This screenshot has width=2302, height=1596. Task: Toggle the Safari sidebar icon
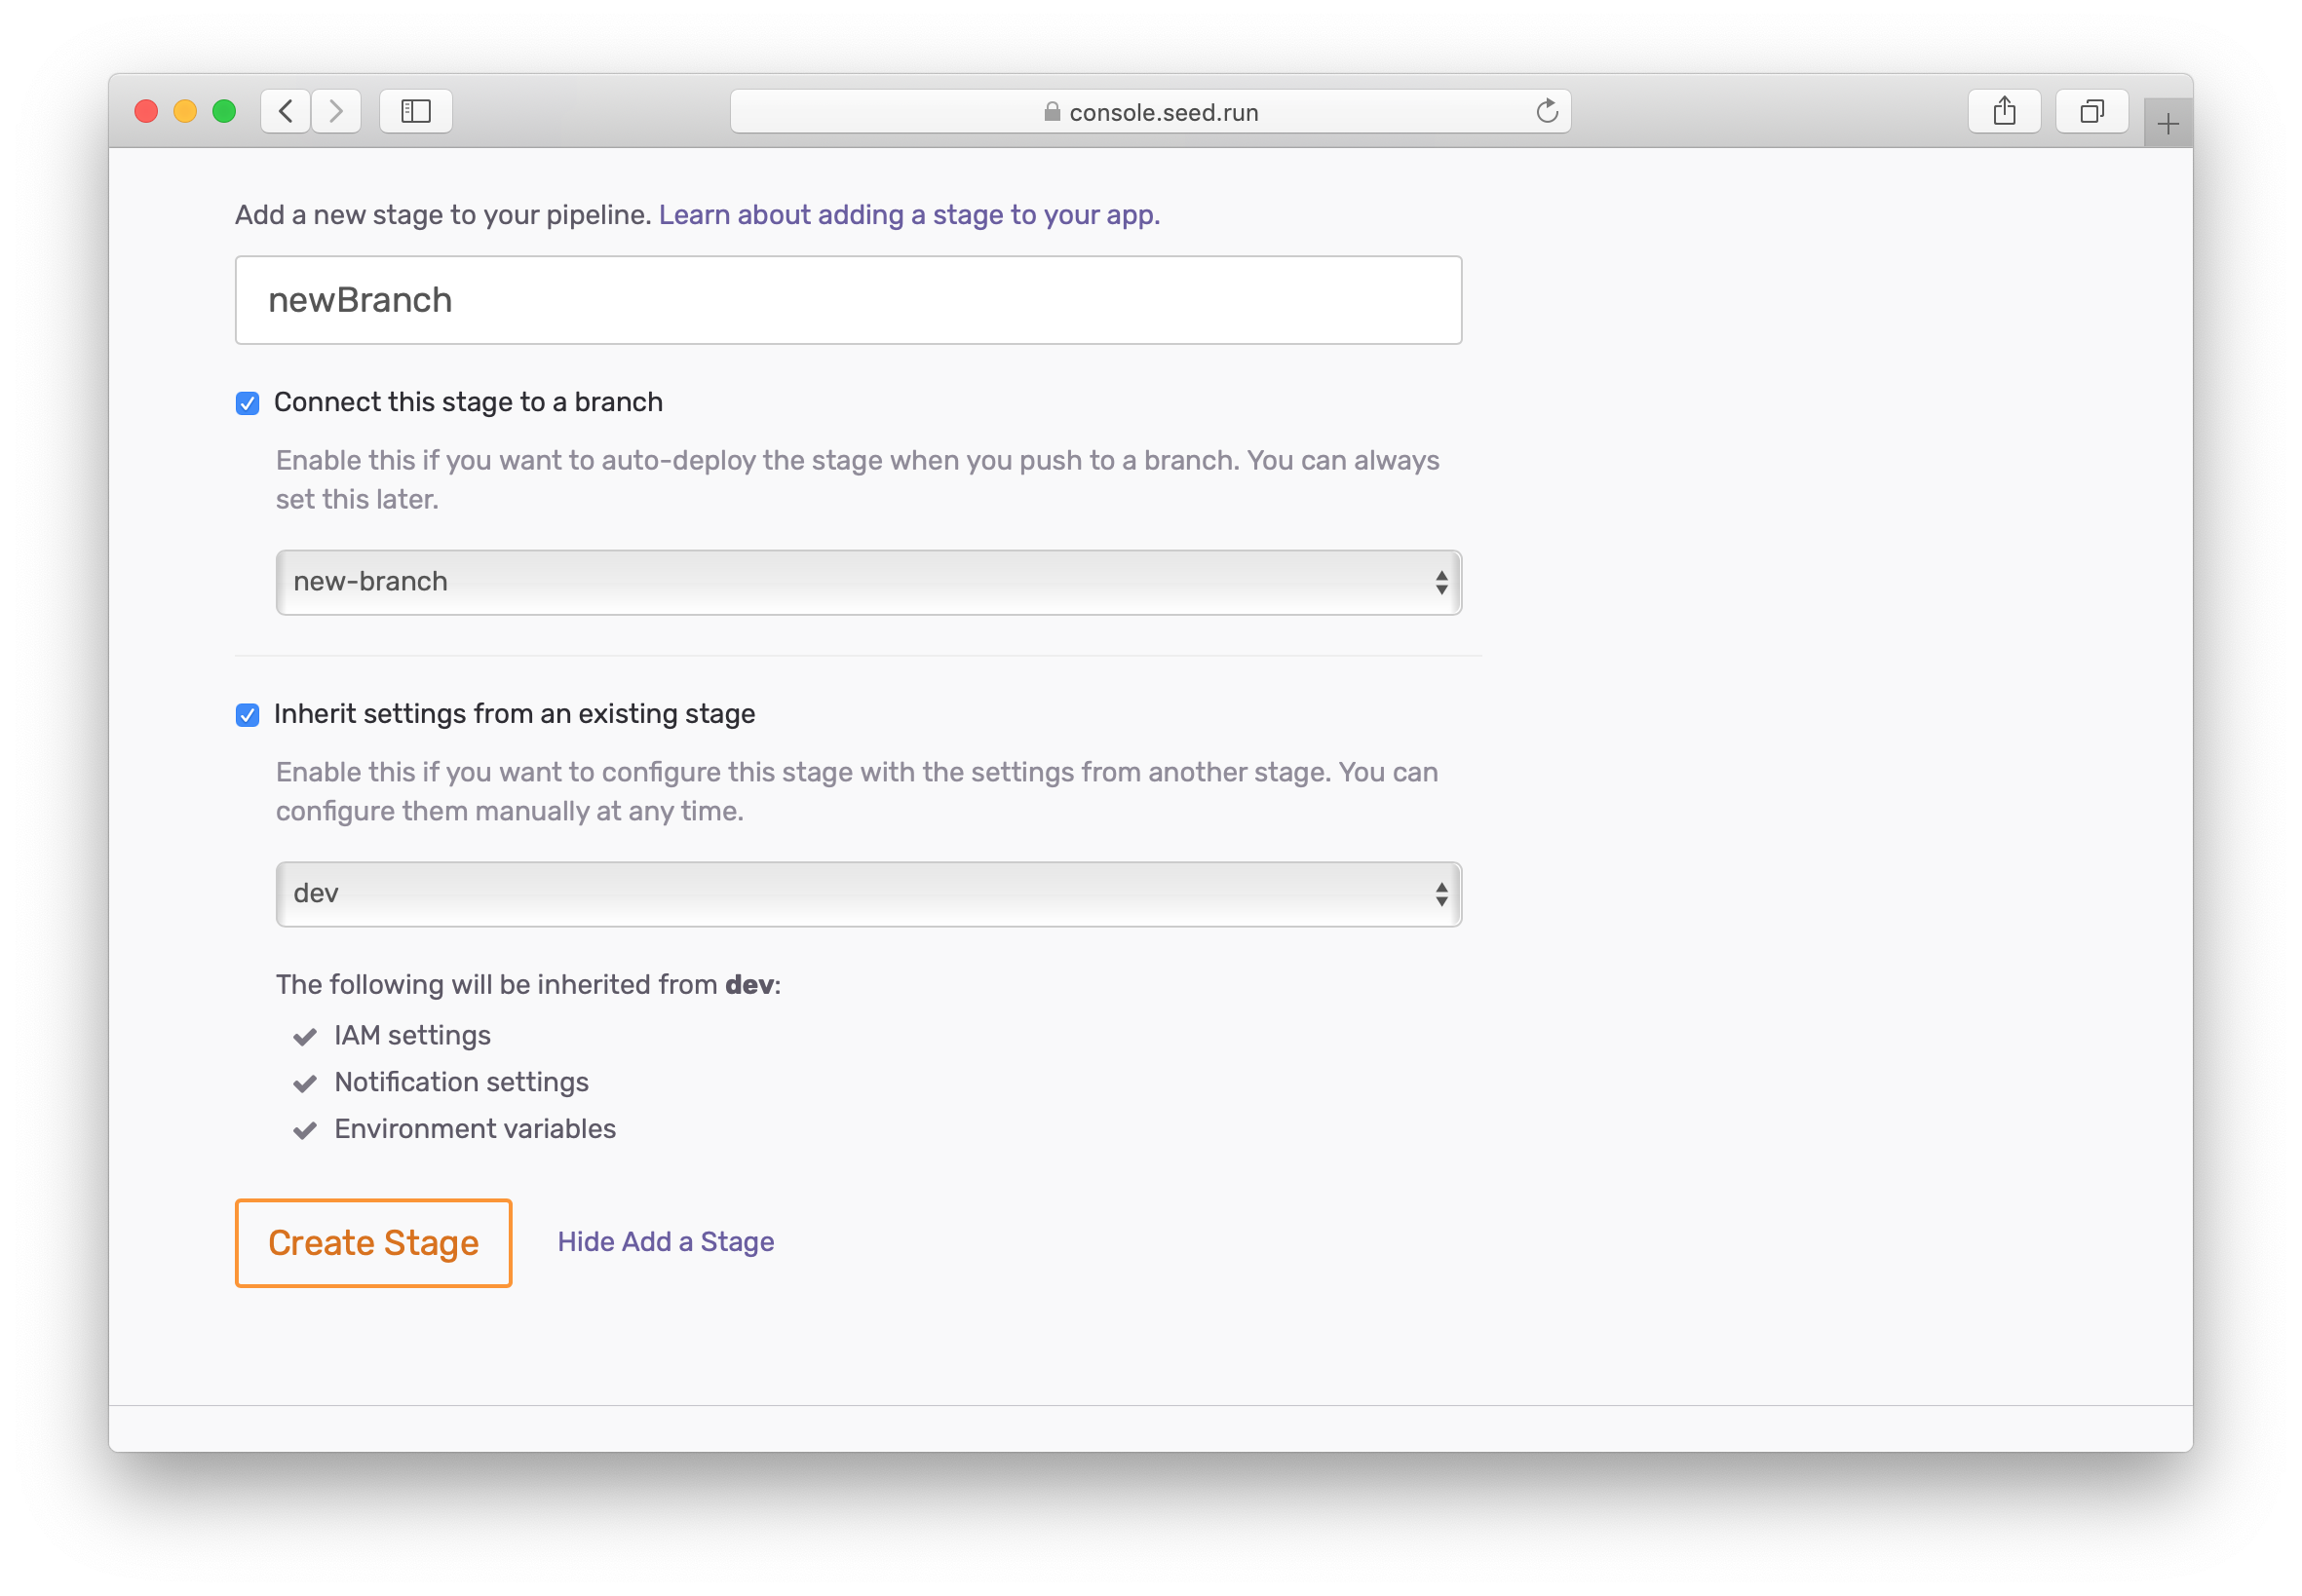(416, 111)
